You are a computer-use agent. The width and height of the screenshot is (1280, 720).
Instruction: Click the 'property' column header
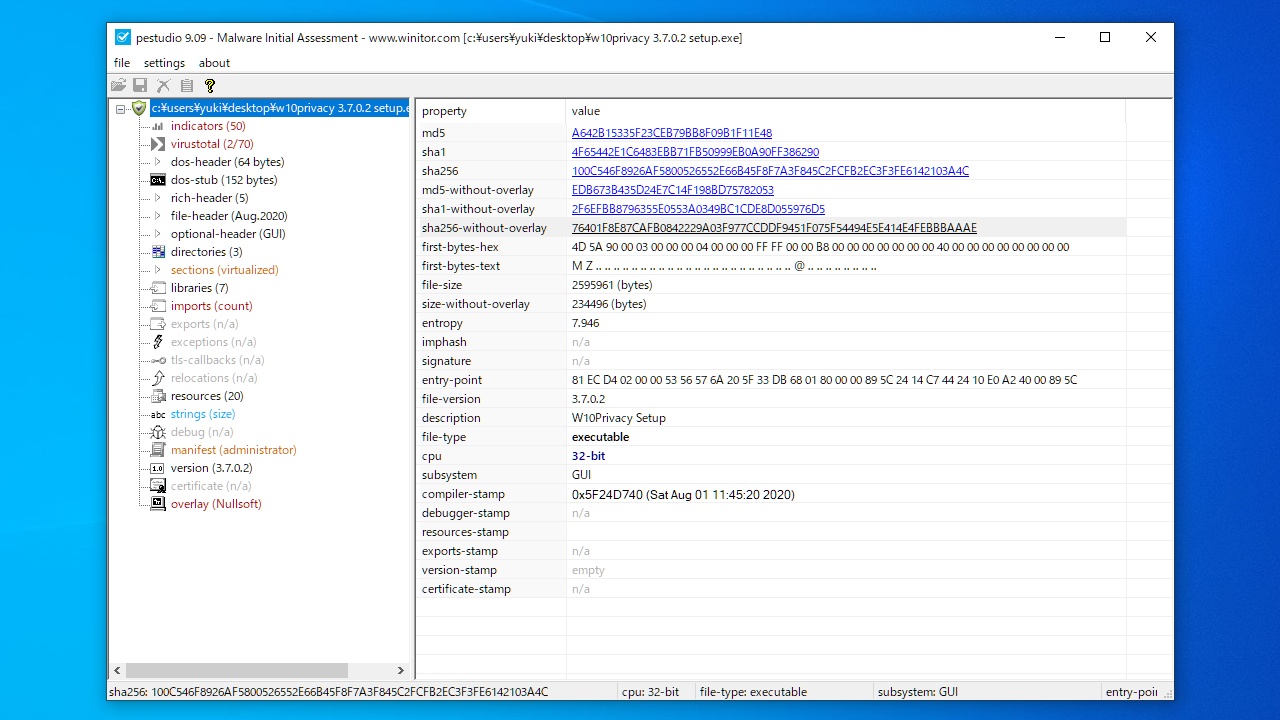(x=491, y=111)
